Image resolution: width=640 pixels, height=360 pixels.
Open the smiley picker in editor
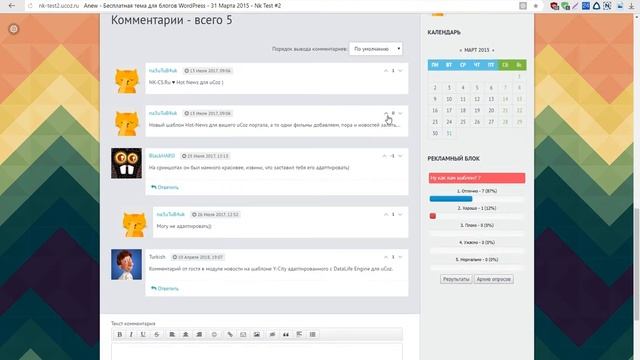[x=214, y=334]
